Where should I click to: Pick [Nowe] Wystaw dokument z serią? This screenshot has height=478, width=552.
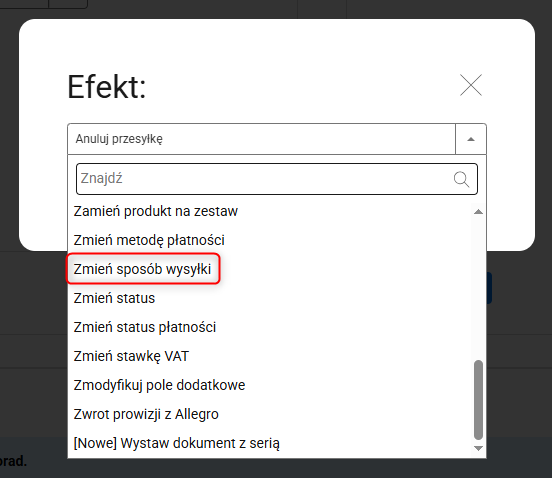pos(176,443)
